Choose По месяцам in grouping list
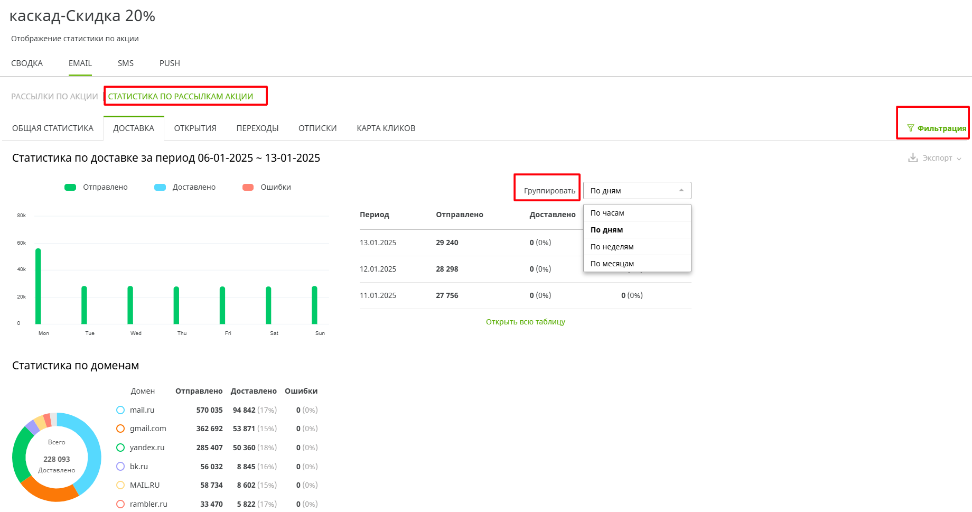This screenshot has height=512, width=972. (x=612, y=263)
